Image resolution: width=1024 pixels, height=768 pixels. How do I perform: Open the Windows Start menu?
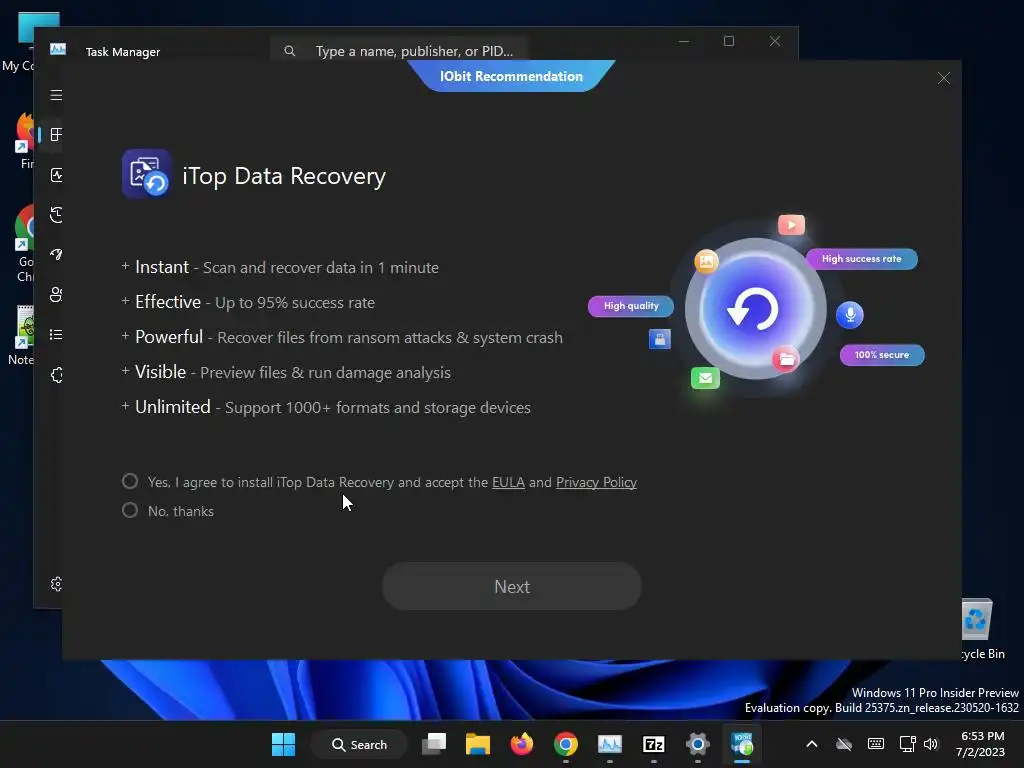click(x=283, y=744)
